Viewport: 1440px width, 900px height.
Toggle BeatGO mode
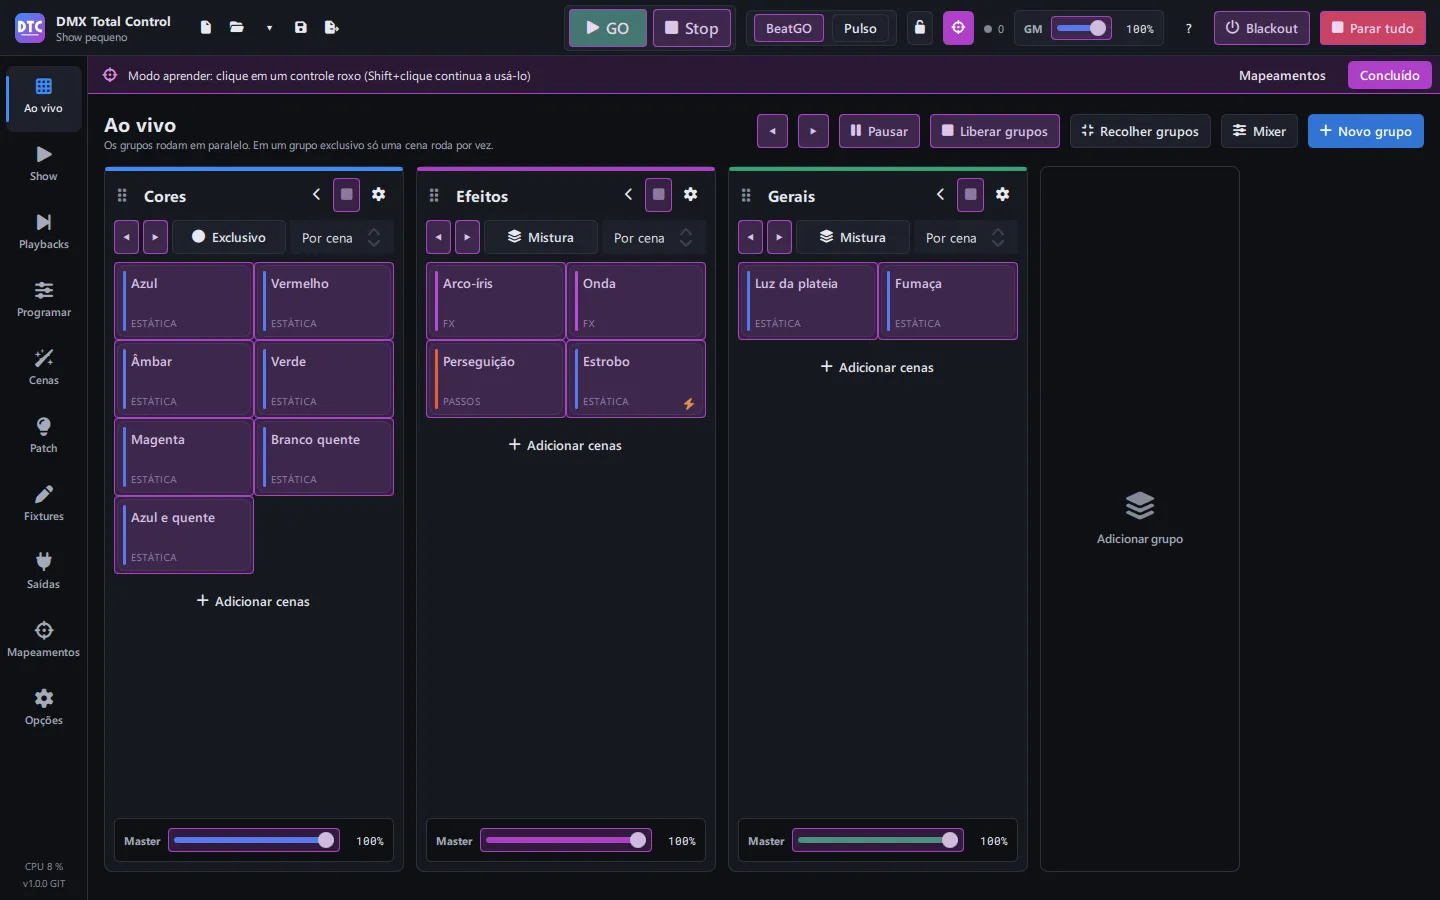click(788, 28)
